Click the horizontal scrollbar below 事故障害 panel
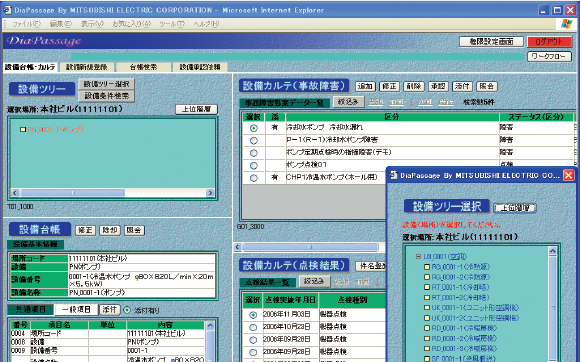The height and width of the screenshot is (362, 580). [311, 247]
